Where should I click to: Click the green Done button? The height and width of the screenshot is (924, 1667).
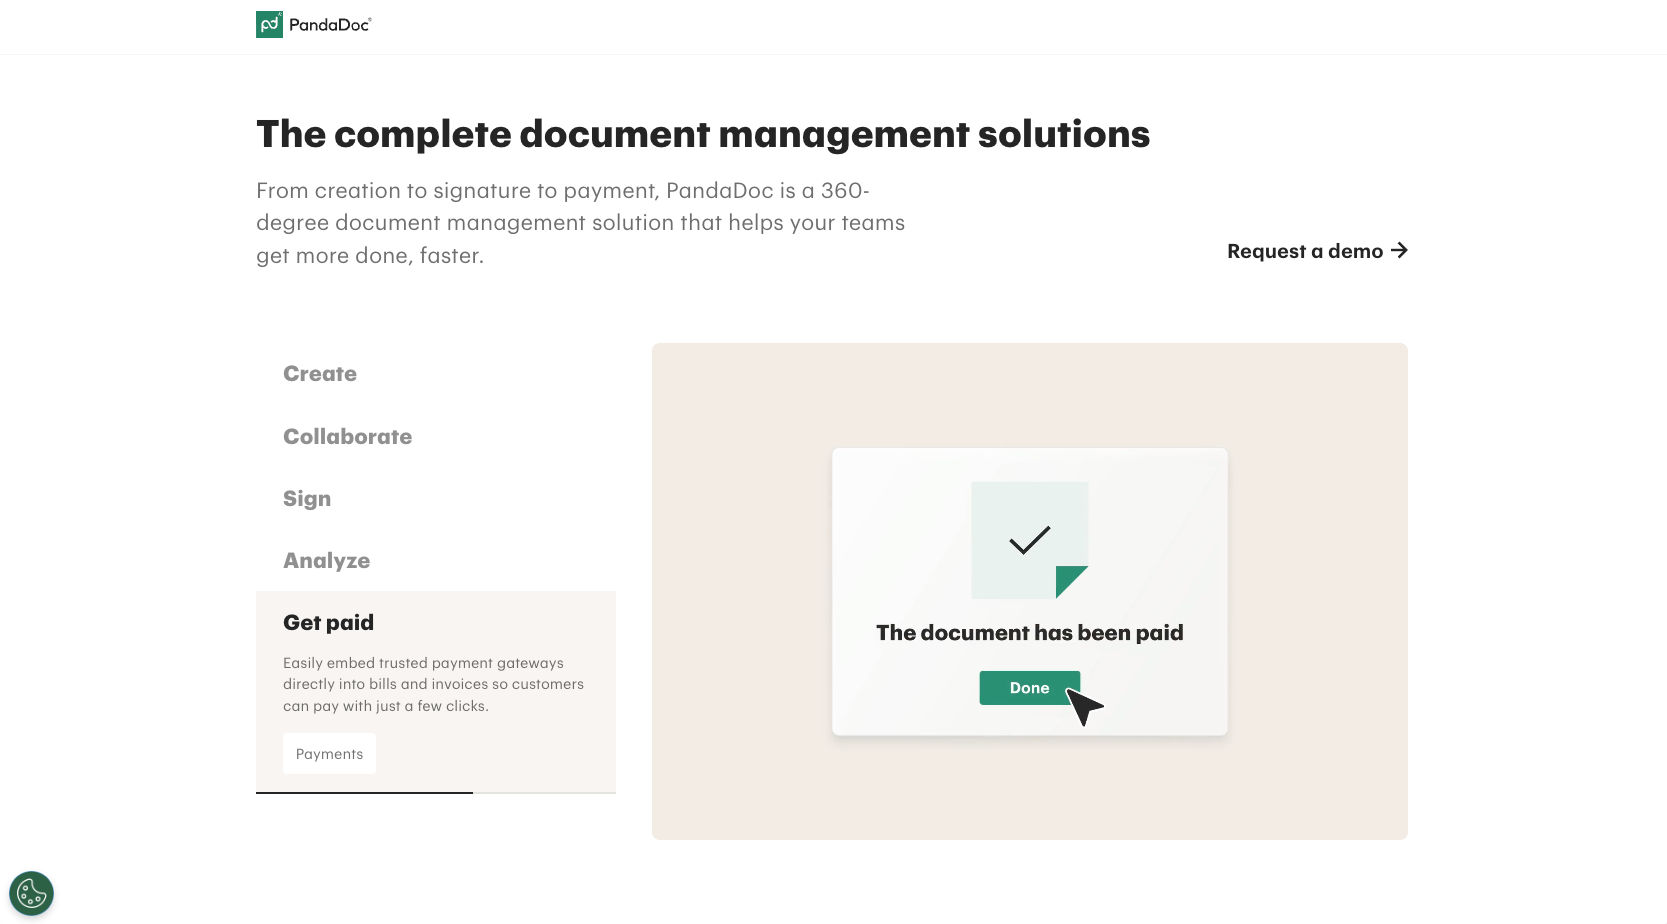pyautogui.click(x=1029, y=688)
